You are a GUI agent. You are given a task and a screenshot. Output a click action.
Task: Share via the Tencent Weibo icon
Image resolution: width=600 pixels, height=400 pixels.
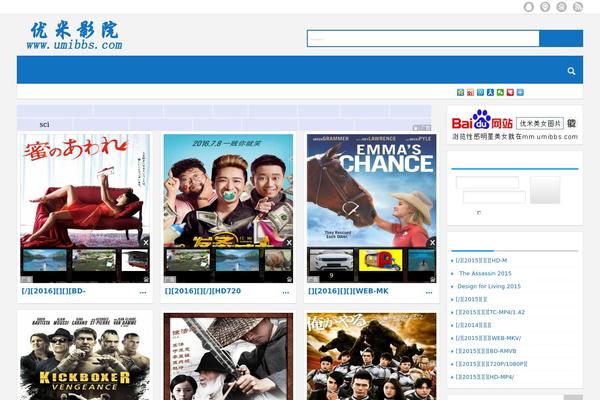tap(480, 92)
